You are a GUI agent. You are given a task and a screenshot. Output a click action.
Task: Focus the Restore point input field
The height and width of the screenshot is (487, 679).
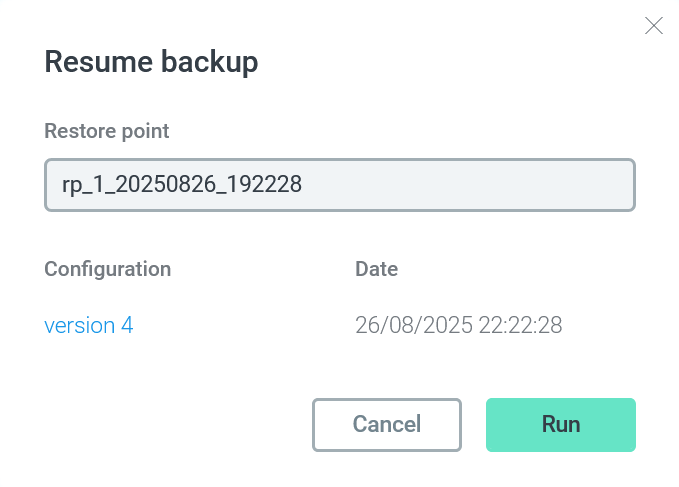(340, 184)
